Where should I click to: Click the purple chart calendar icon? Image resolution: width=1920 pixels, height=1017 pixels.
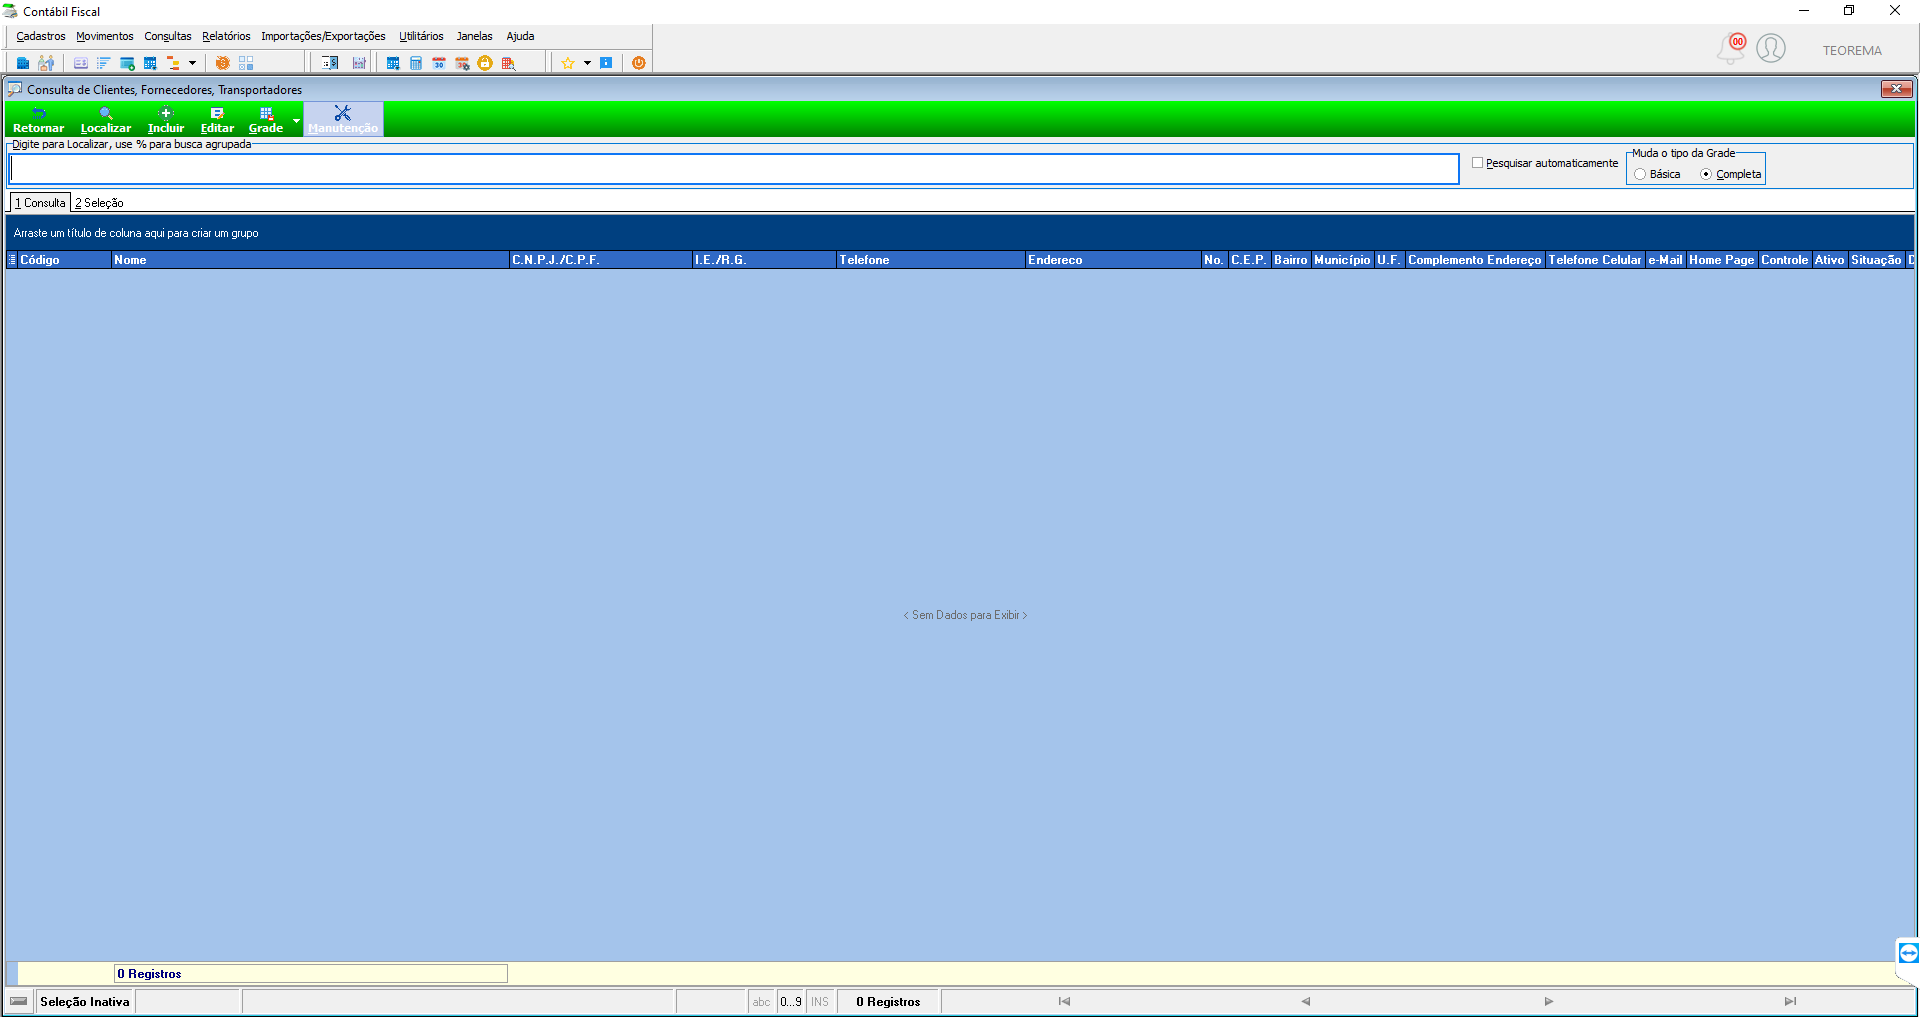click(x=359, y=63)
